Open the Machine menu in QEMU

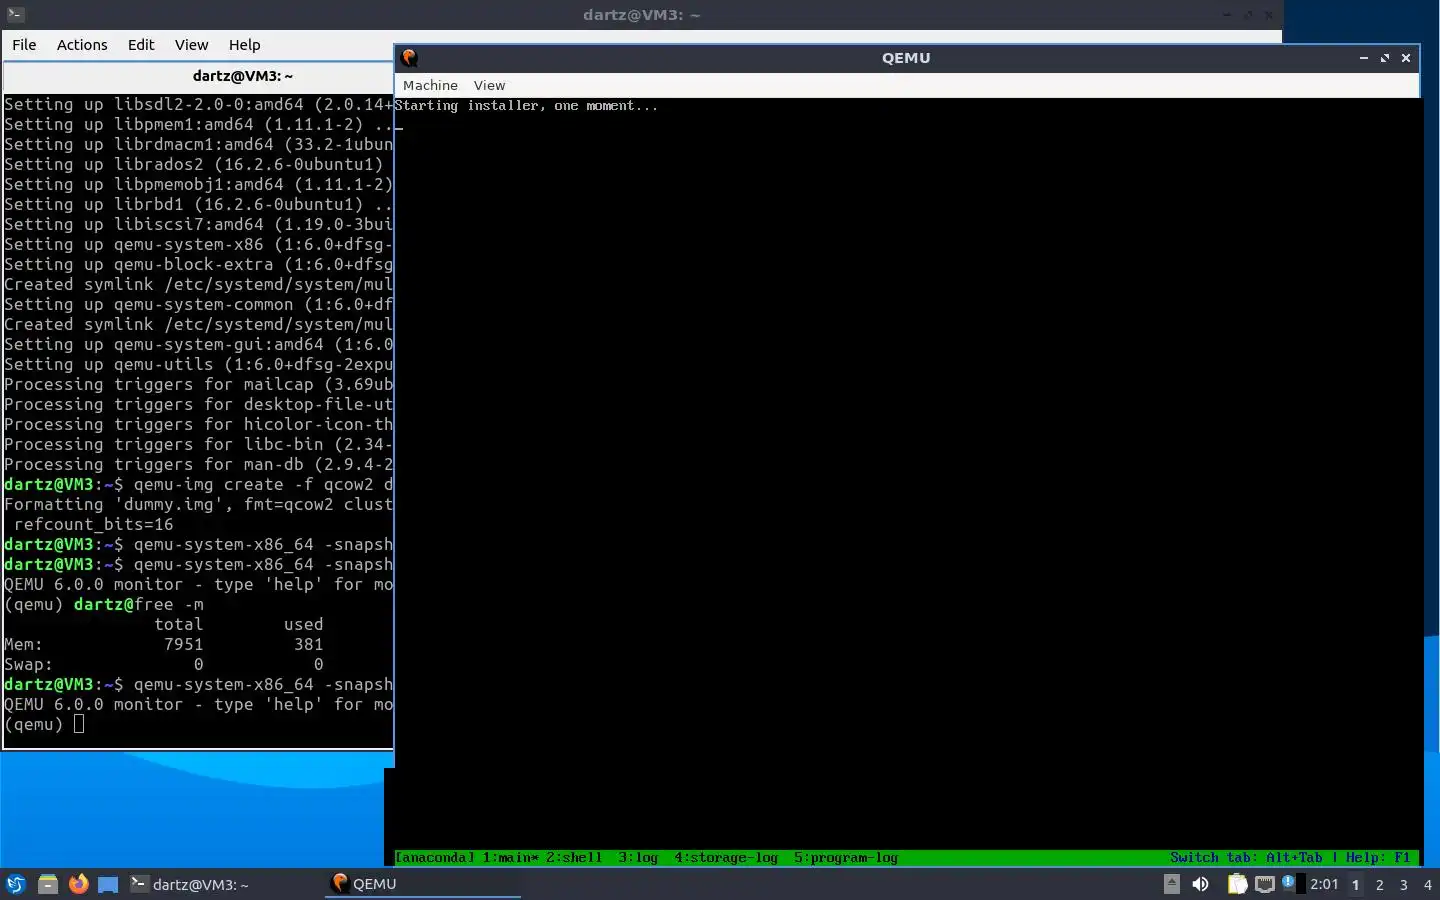click(x=430, y=85)
